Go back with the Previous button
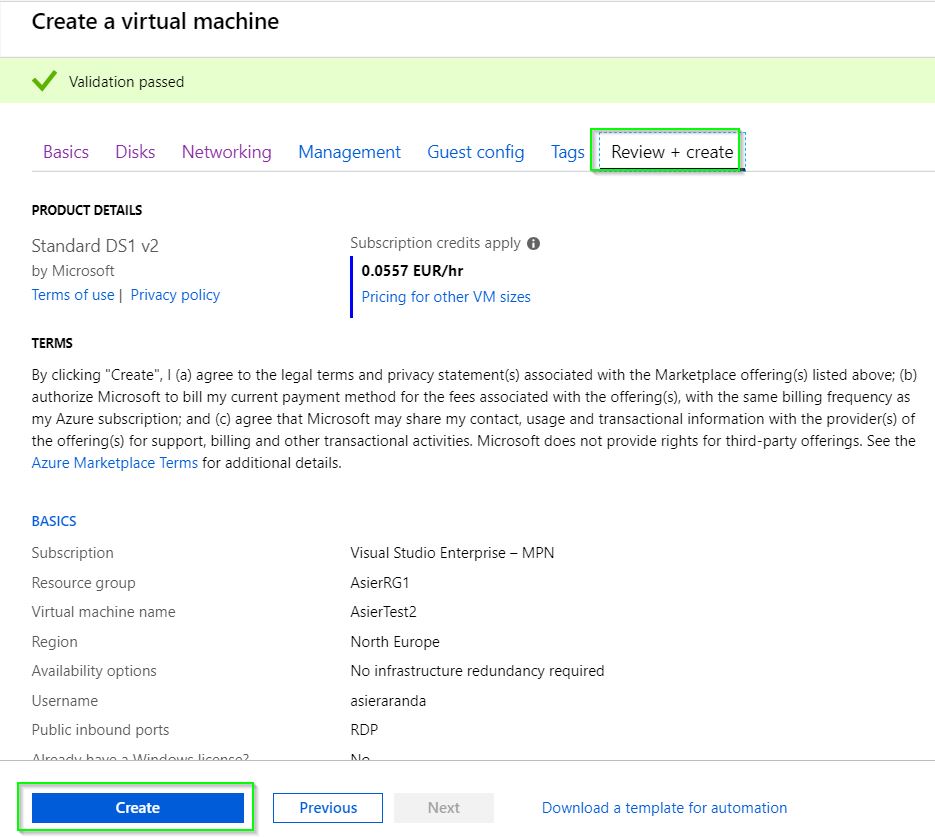Image resolution: width=935 pixels, height=837 pixels. pyautogui.click(x=328, y=808)
